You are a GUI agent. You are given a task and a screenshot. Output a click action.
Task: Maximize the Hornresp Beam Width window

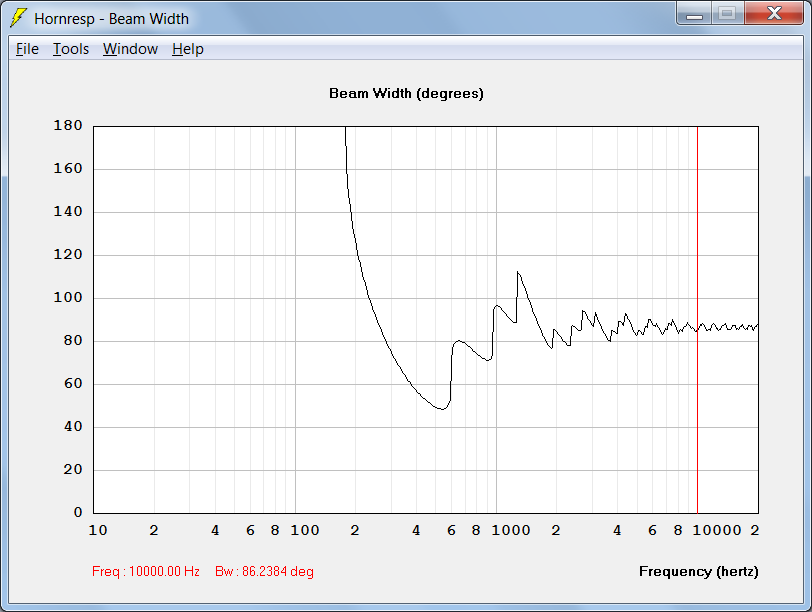point(728,13)
